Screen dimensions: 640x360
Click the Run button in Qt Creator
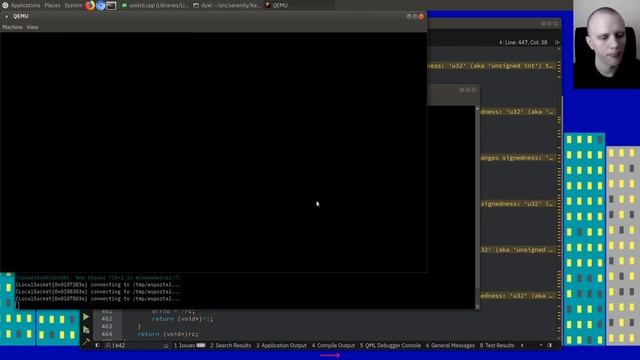86,317
